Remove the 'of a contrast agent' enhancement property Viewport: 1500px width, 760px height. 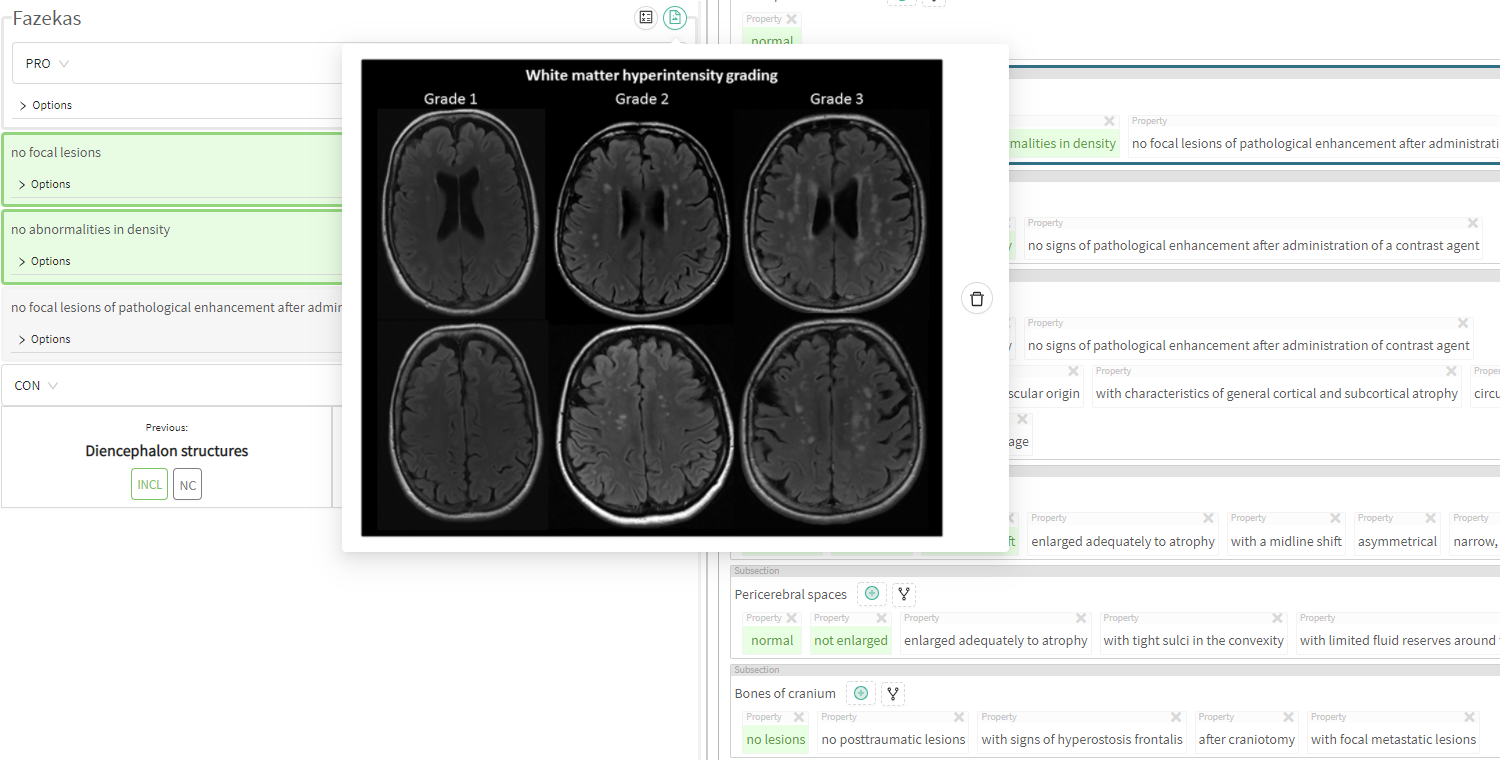pos(1473,223)
